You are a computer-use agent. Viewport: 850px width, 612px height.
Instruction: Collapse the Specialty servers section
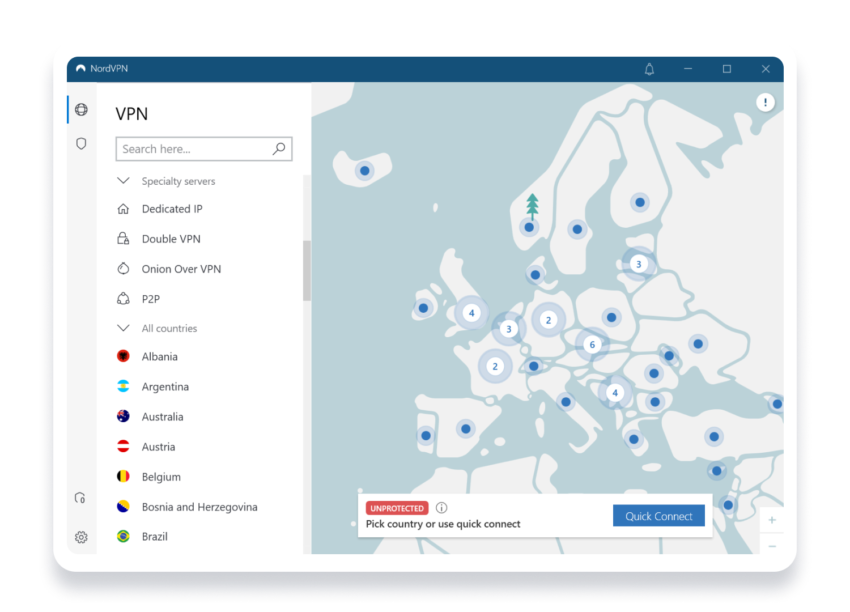[124, 181]
